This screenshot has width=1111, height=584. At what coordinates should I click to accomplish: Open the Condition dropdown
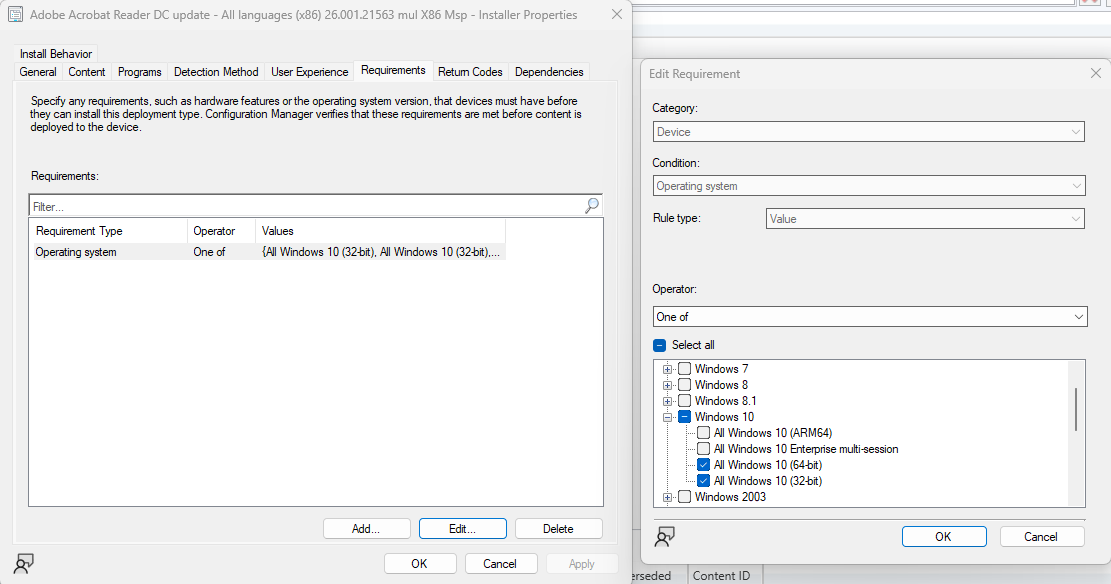[x=868, y=186]
